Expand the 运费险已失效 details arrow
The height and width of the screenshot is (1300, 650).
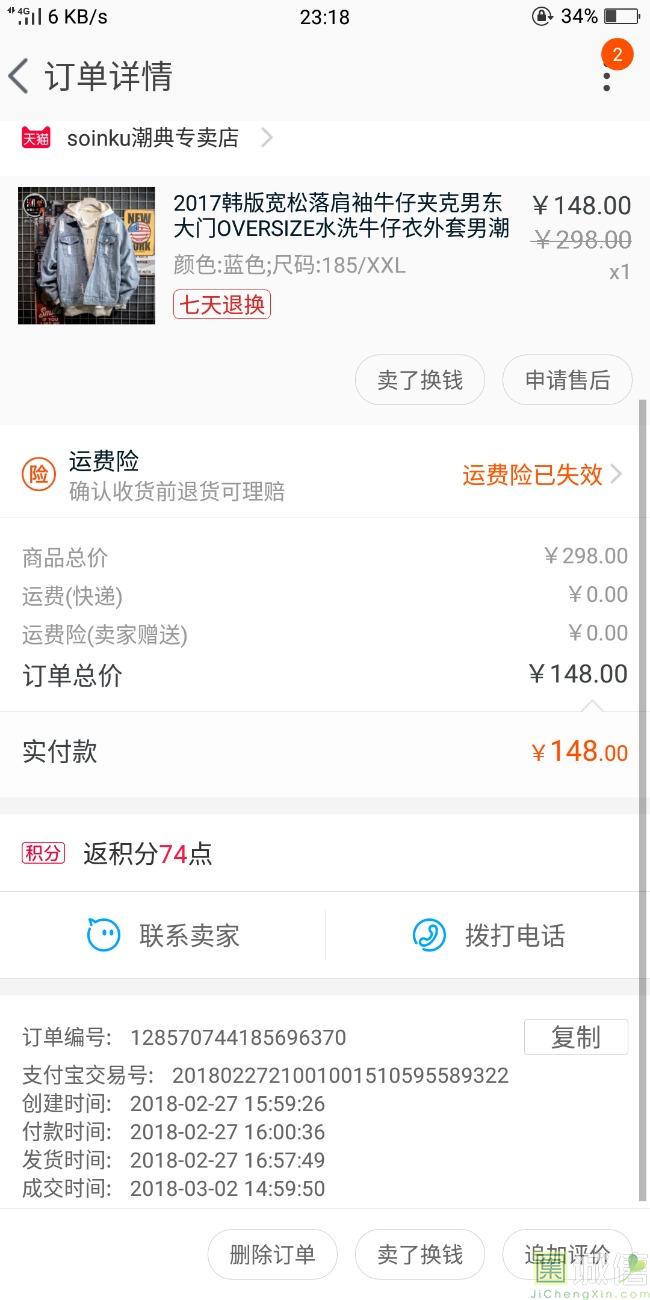click(616, 474)
